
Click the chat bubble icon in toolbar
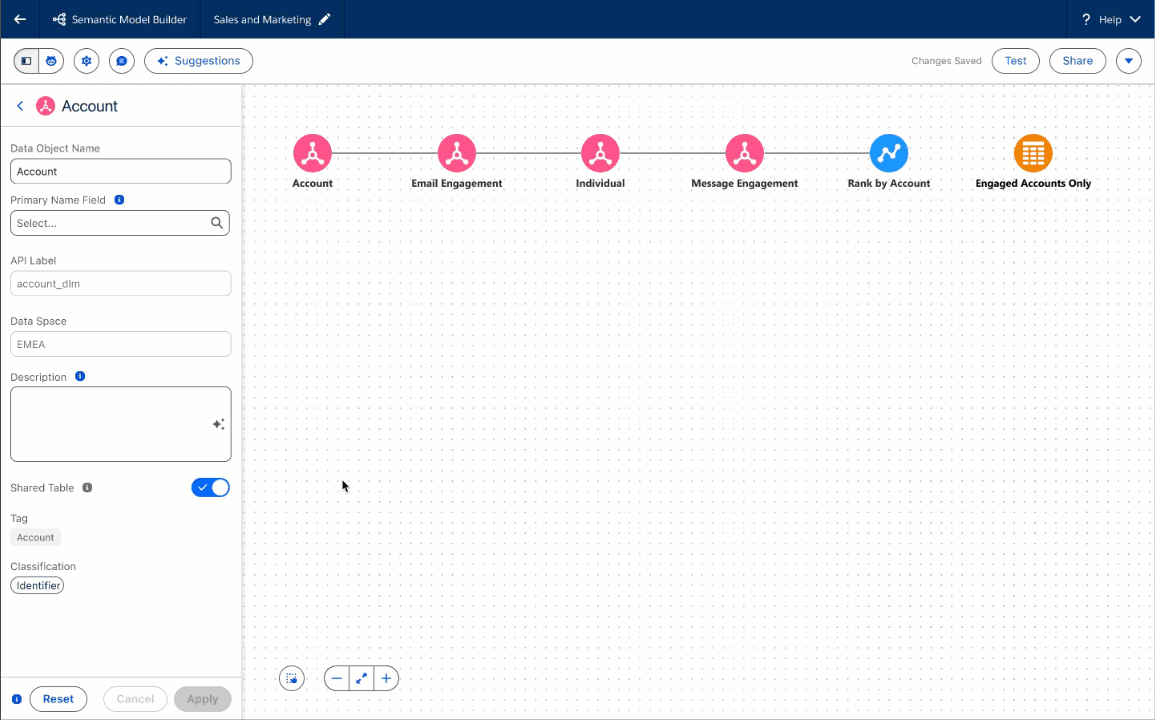coord(122,61)
